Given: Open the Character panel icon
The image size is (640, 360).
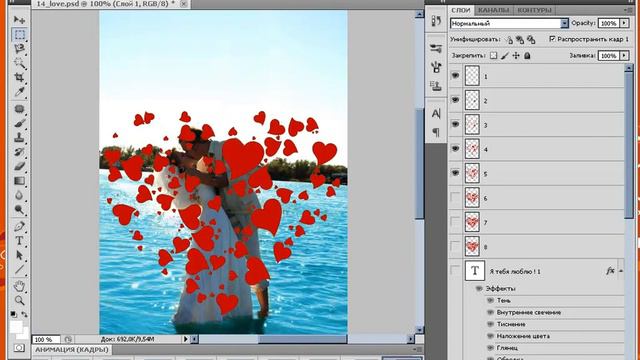Looking at the screenshot, I should point(436,113).
